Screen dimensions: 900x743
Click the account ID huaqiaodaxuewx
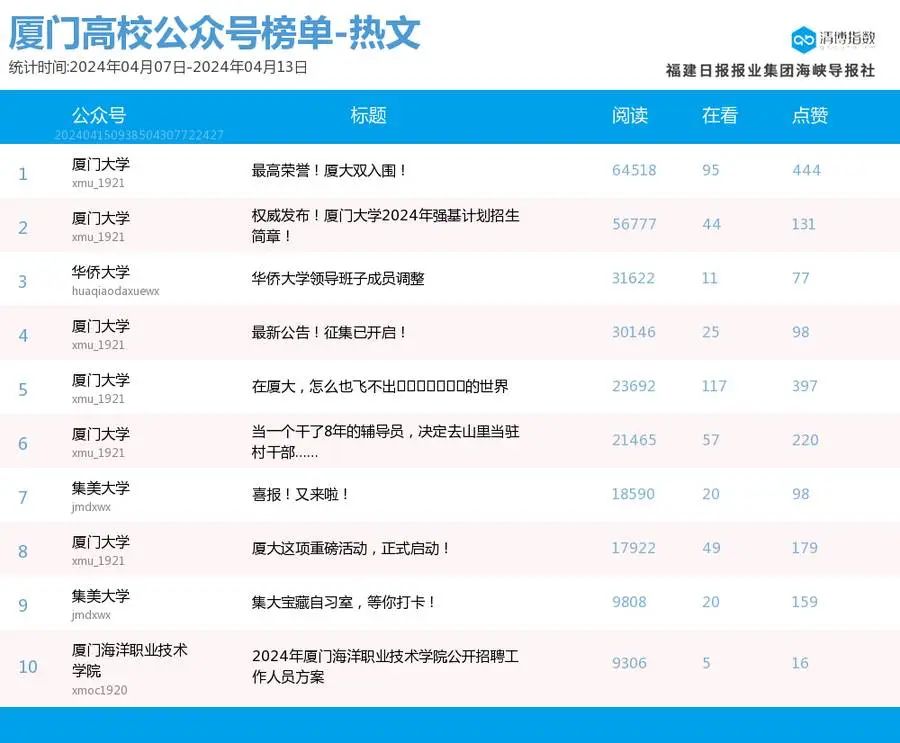tap(115, 291)
